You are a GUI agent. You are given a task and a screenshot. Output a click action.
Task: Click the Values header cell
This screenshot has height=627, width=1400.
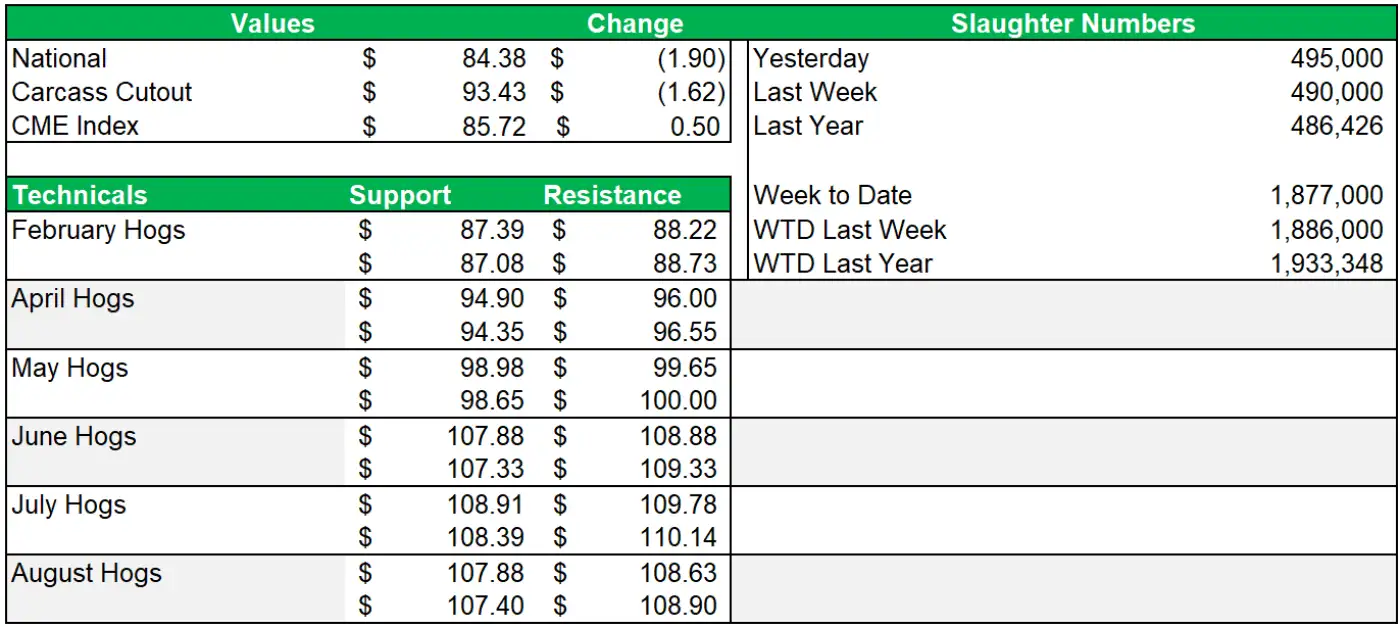272,24
